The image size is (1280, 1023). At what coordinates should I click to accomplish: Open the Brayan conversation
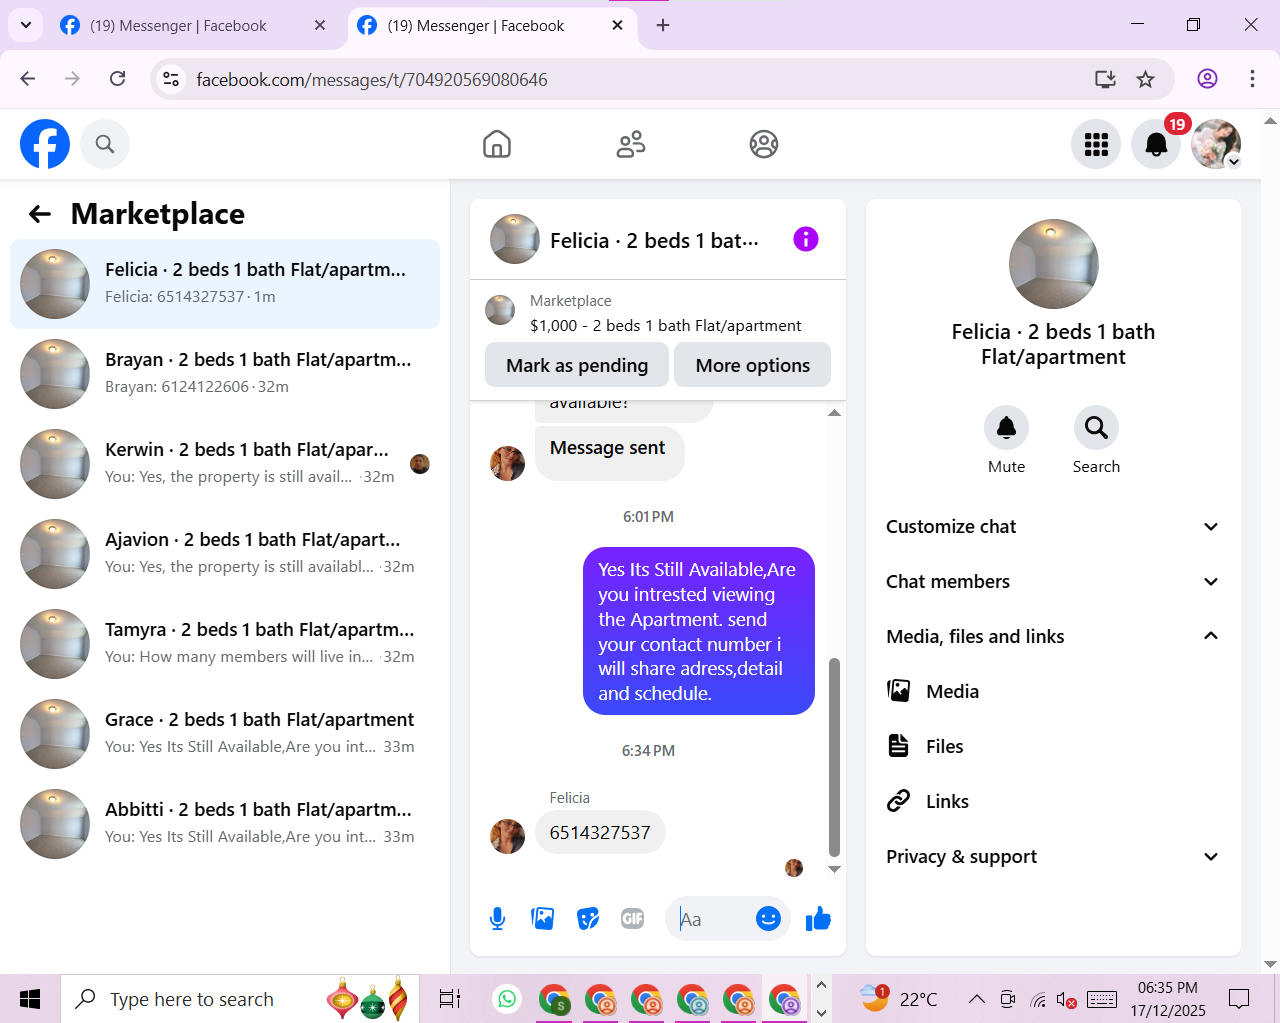coord(225,374)
